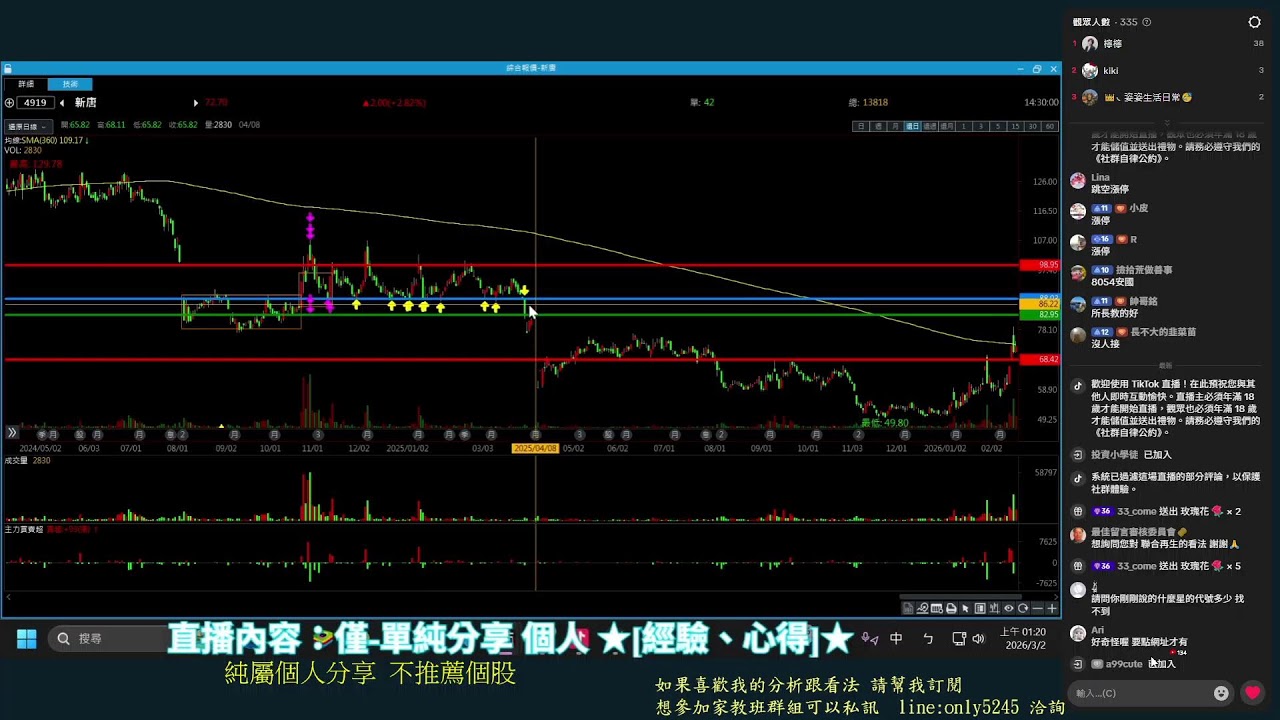Image resolution: width=1280 pixels, height=720 pixels.
Task: Click Ari's chat message
Action: [x=1139, y=642]
